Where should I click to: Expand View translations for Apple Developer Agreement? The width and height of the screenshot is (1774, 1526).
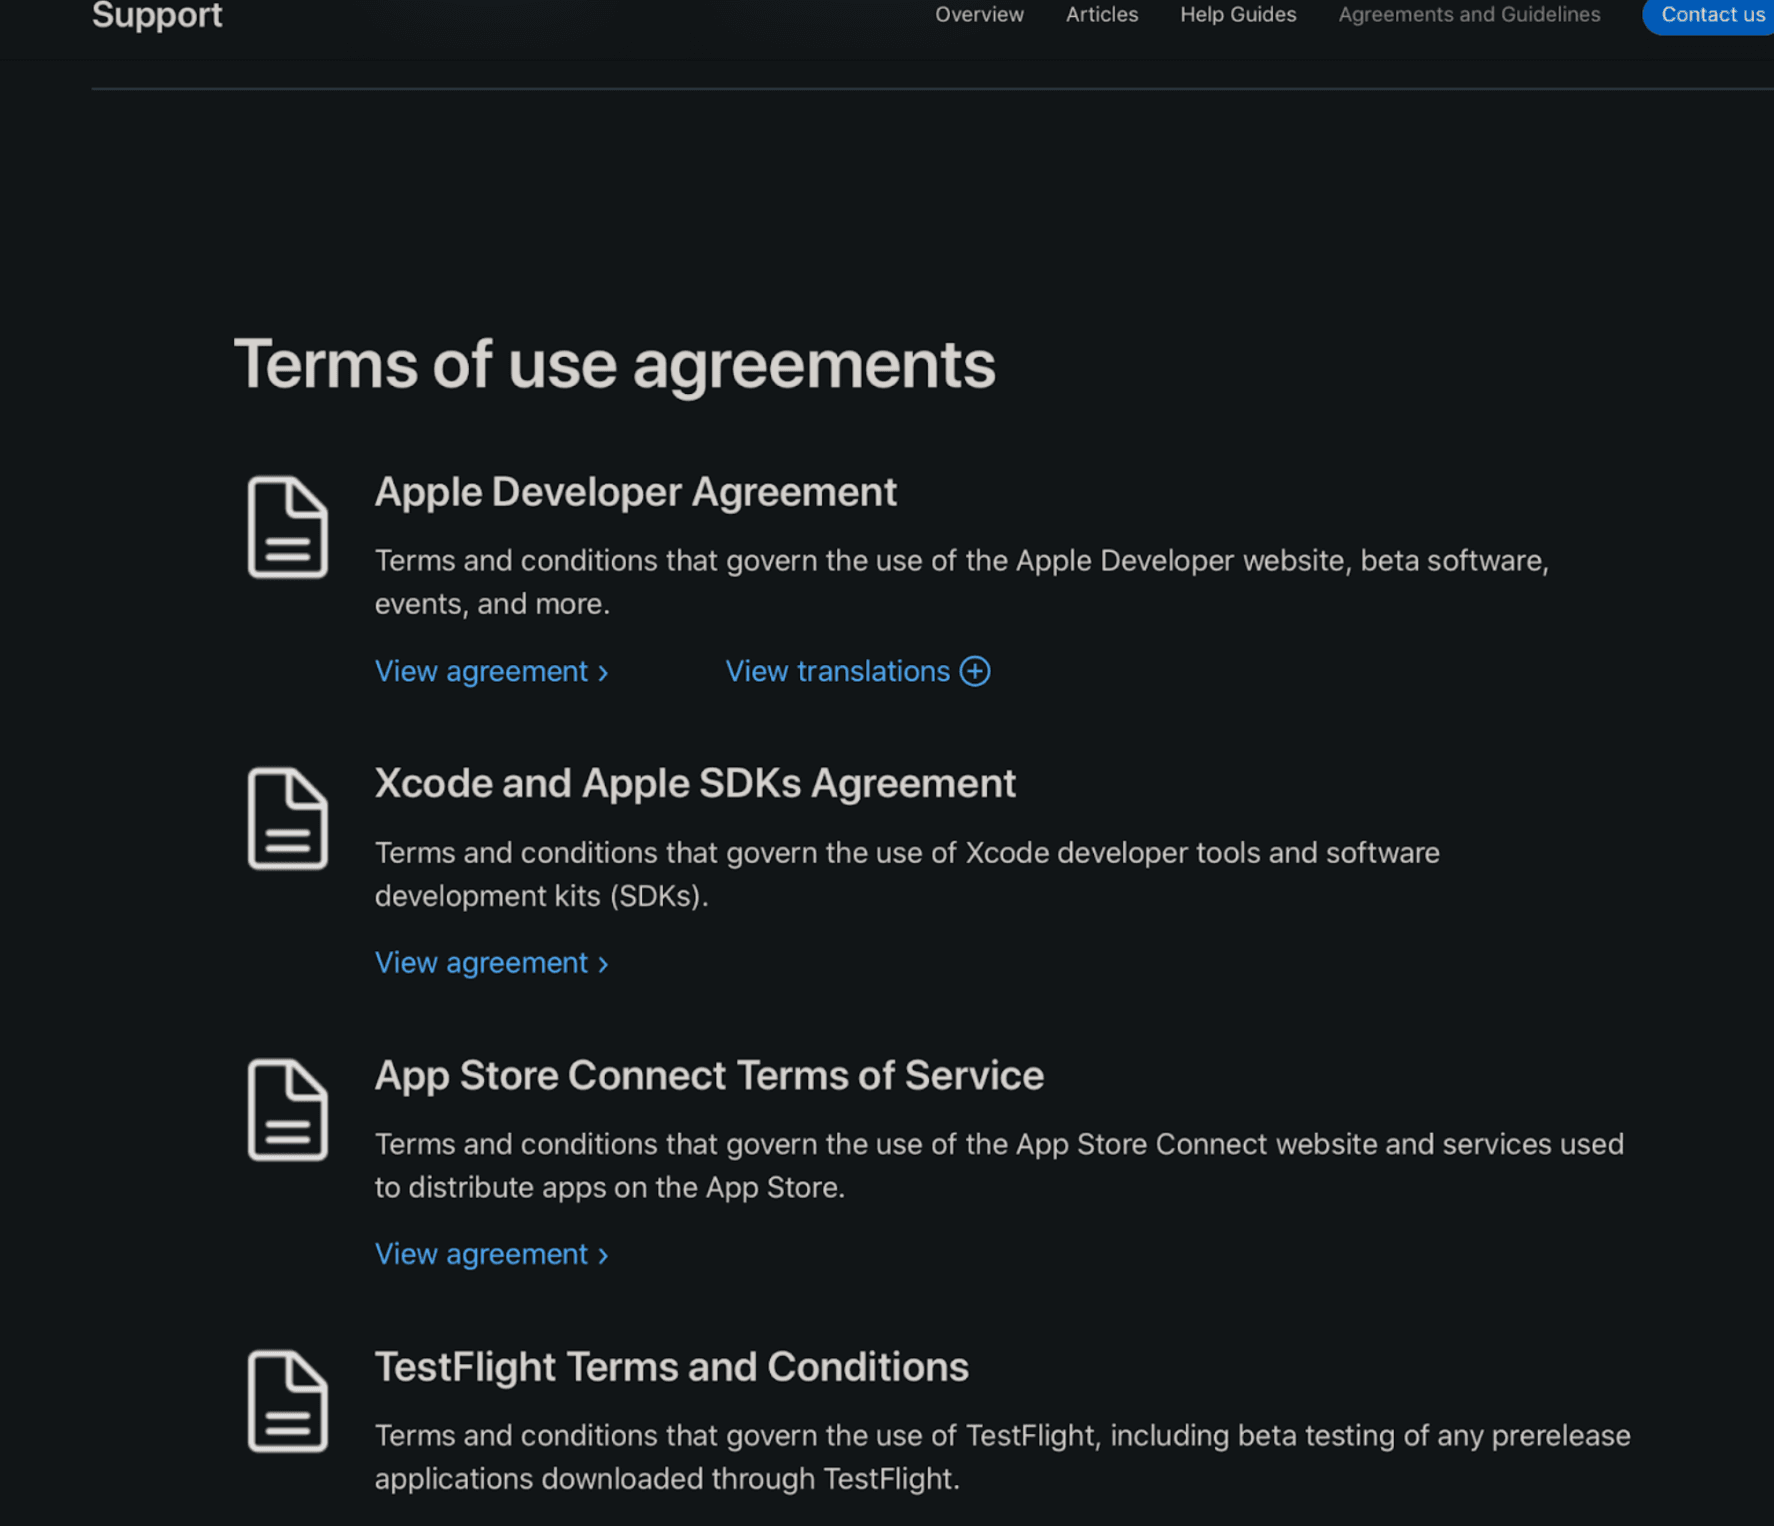[858, 671]
